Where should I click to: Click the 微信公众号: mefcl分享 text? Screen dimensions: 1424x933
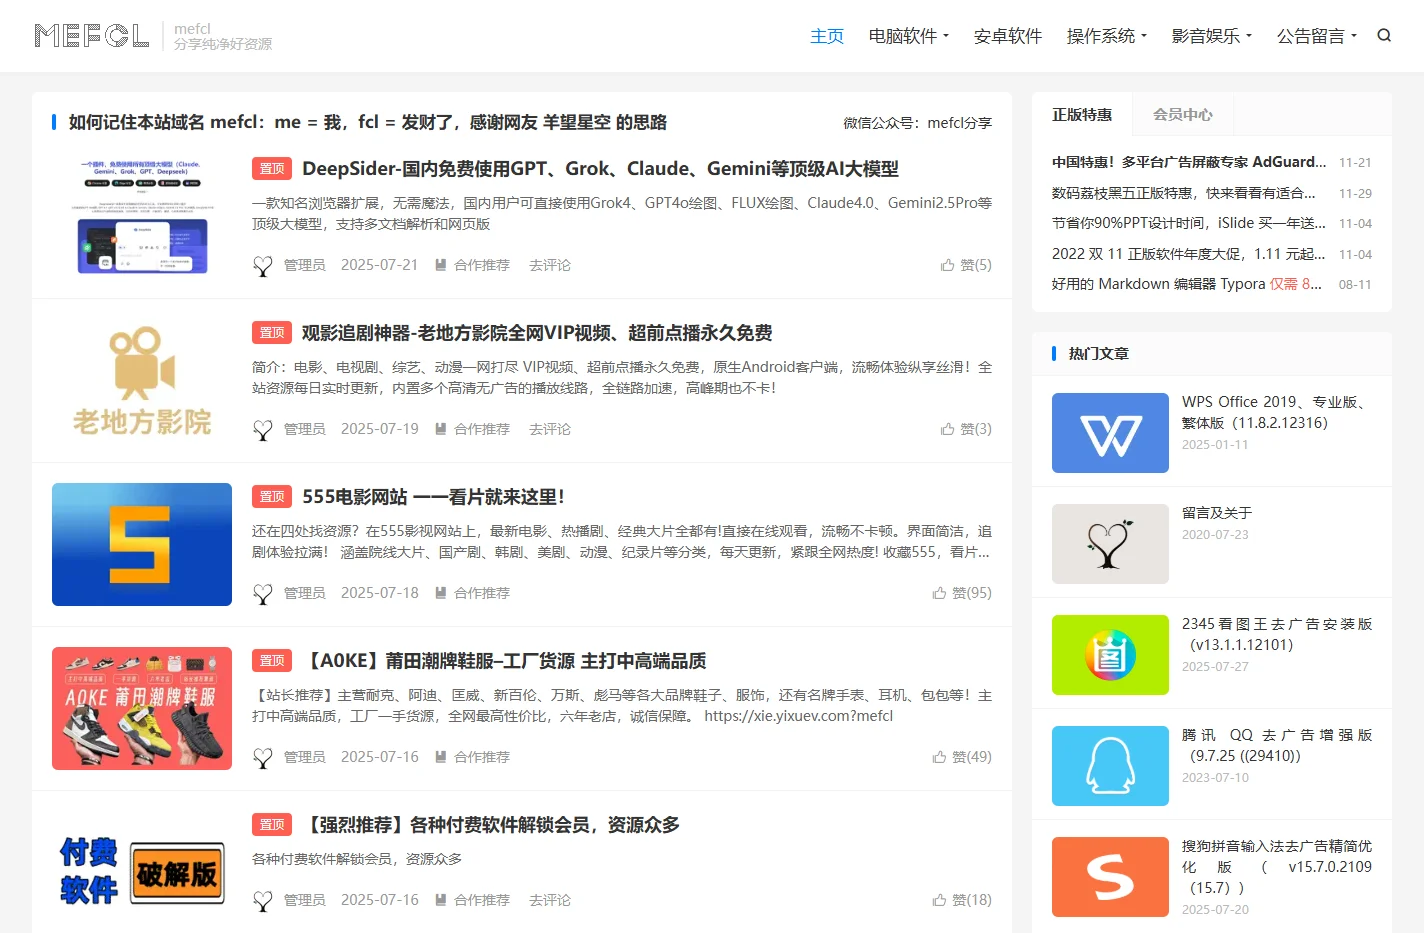(x=917, y=123)
